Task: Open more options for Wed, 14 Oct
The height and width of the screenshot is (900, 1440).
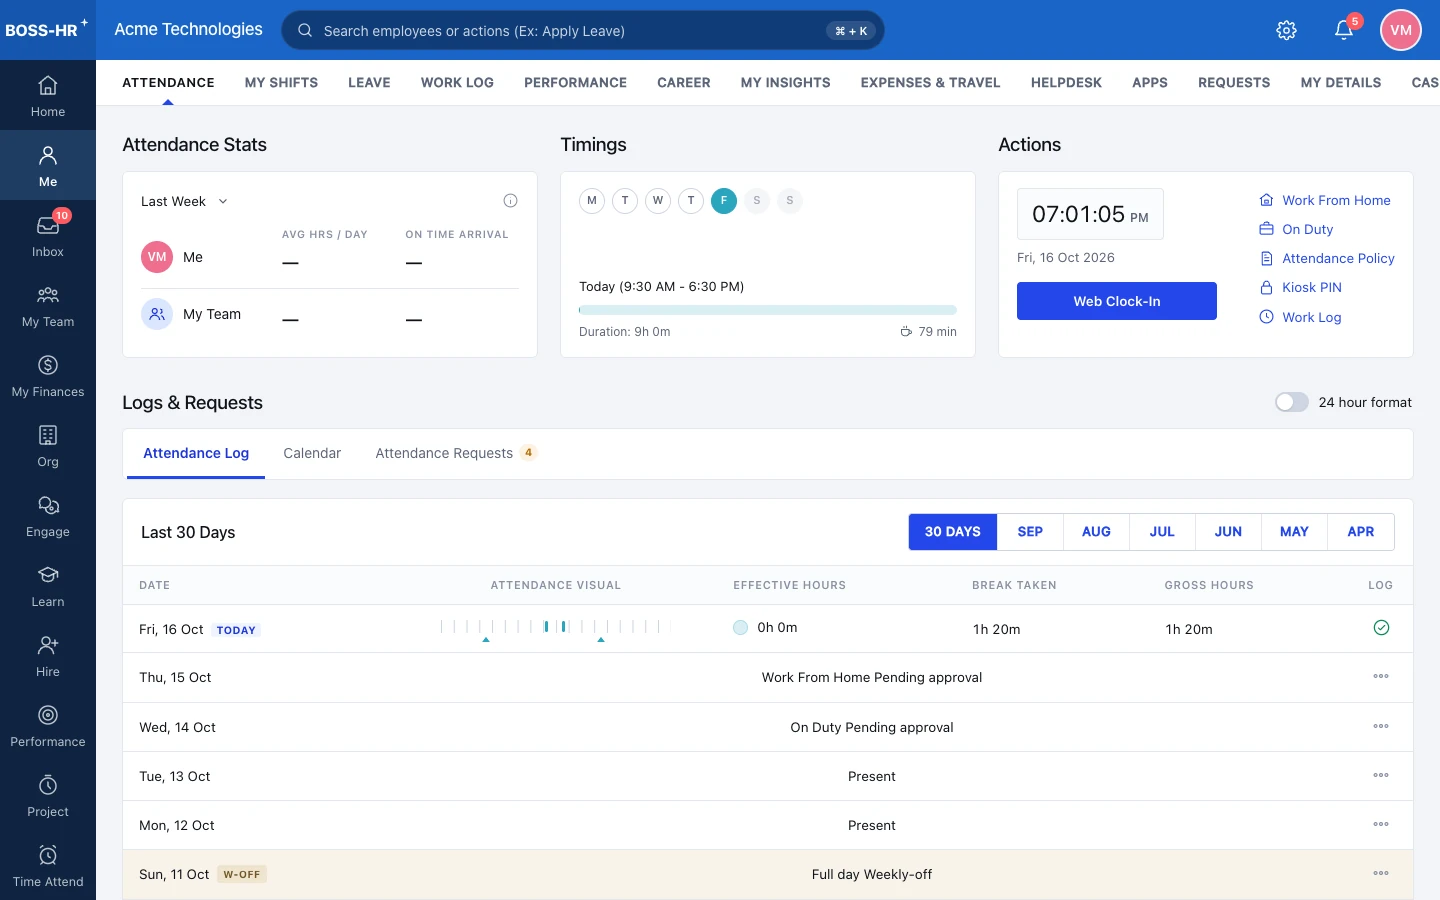Action: point(1381,726)
